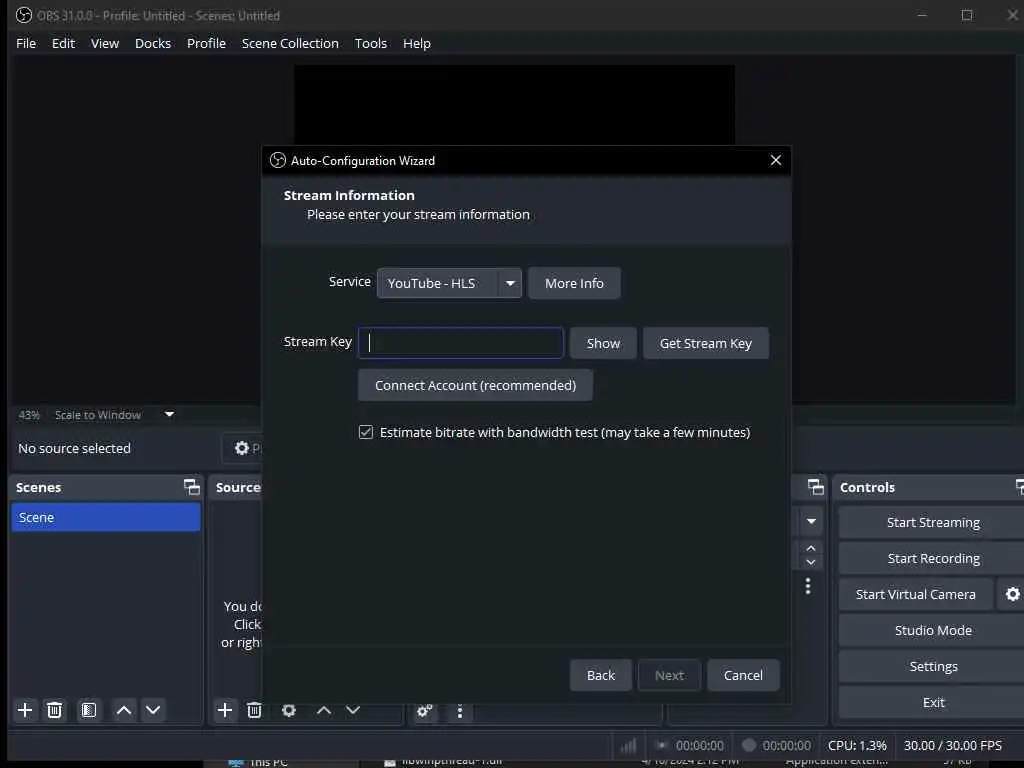Remove the selected scene with the trash icon
The width and height of the screenshot is (1024, 768).
[x=55, y=710]
